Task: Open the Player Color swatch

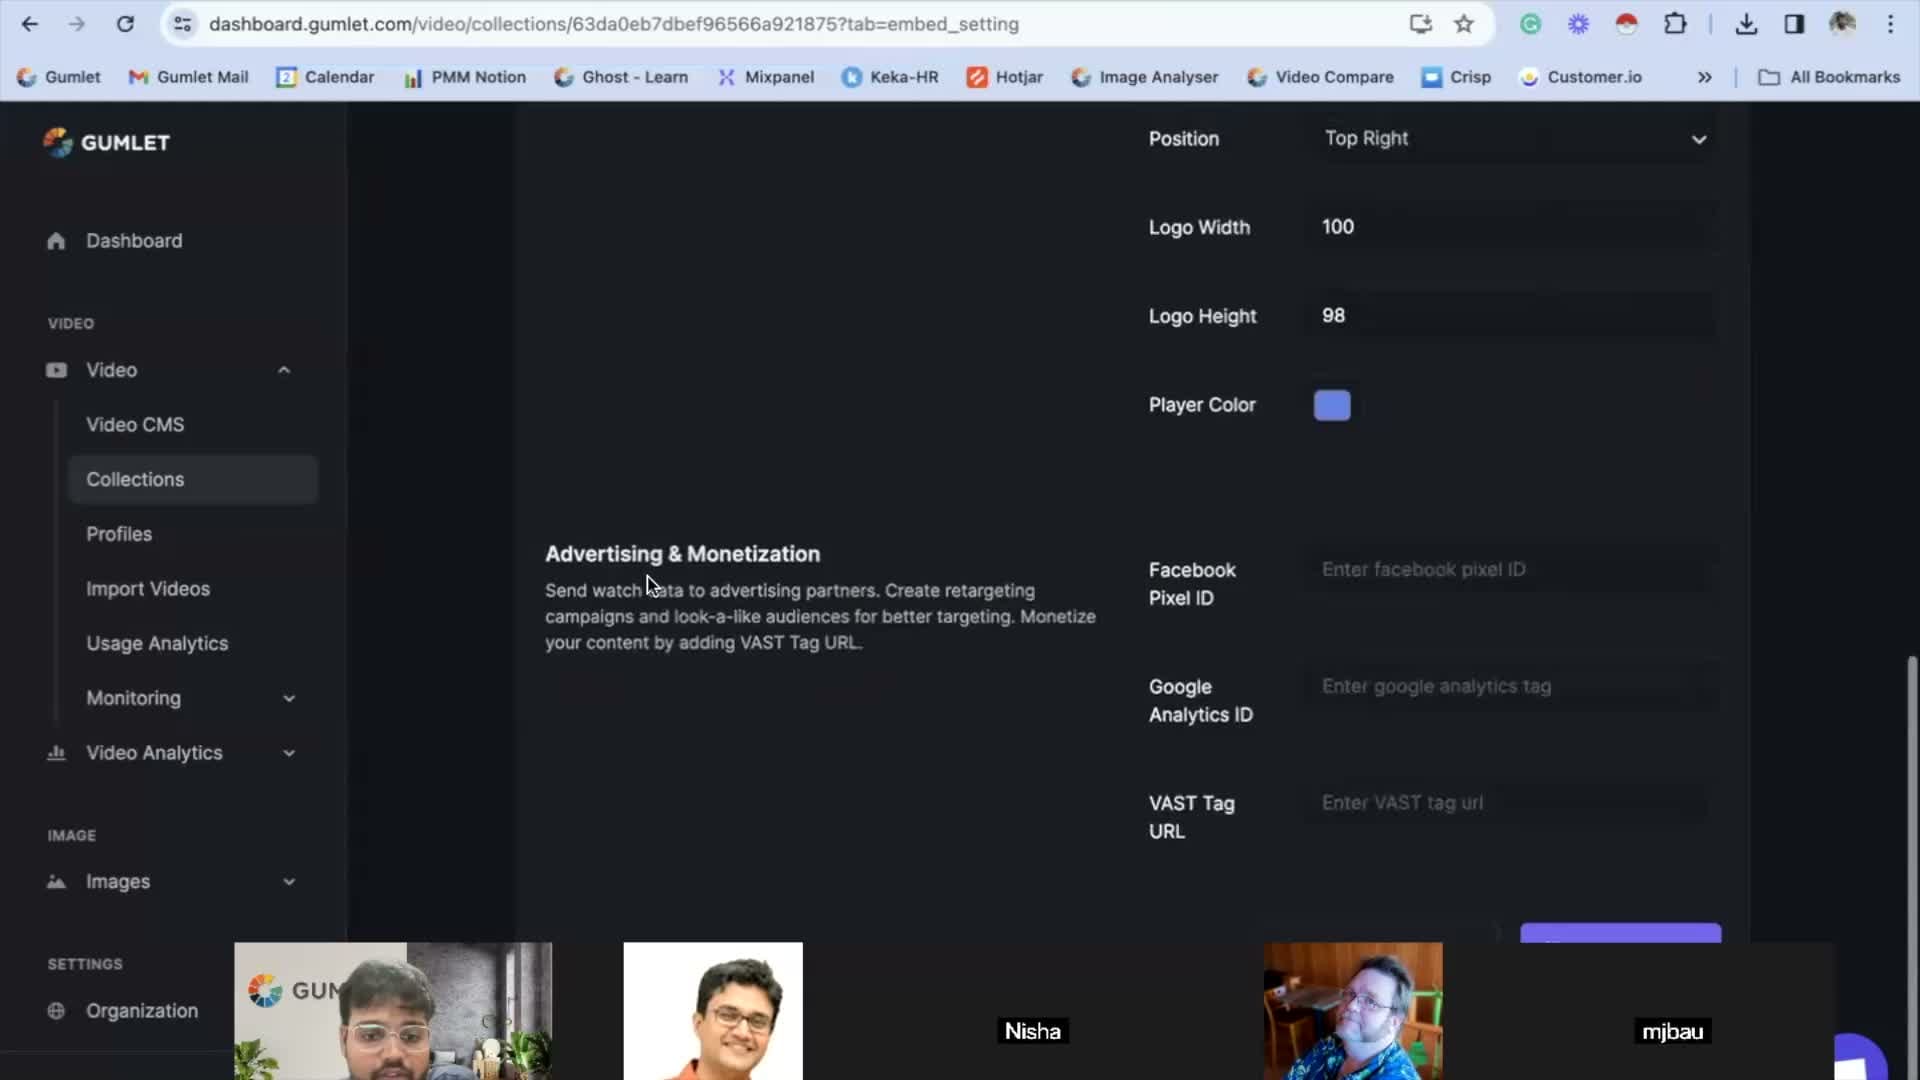Action: coord(1331,405)
